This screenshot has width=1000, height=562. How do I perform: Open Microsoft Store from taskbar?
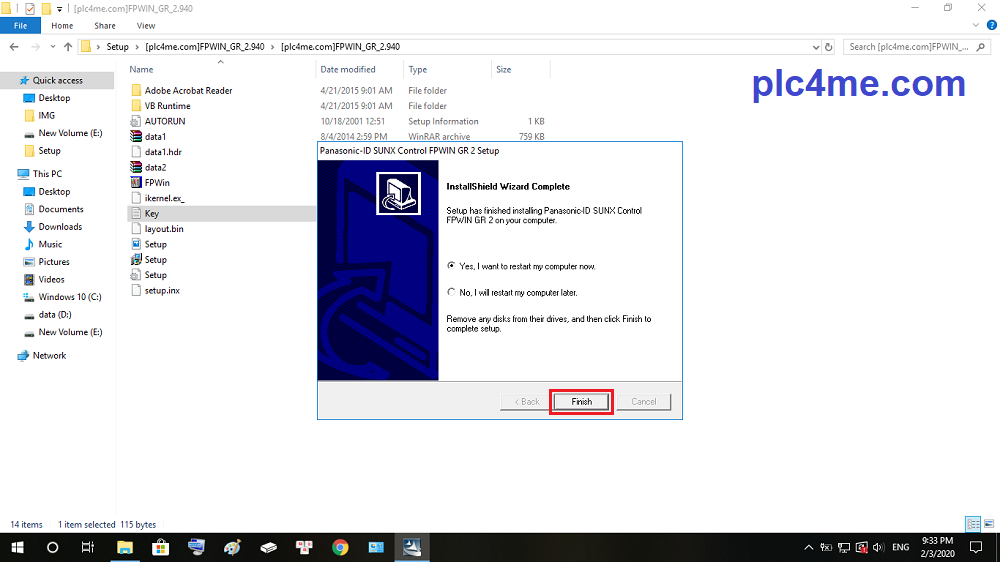coord(160,547)
